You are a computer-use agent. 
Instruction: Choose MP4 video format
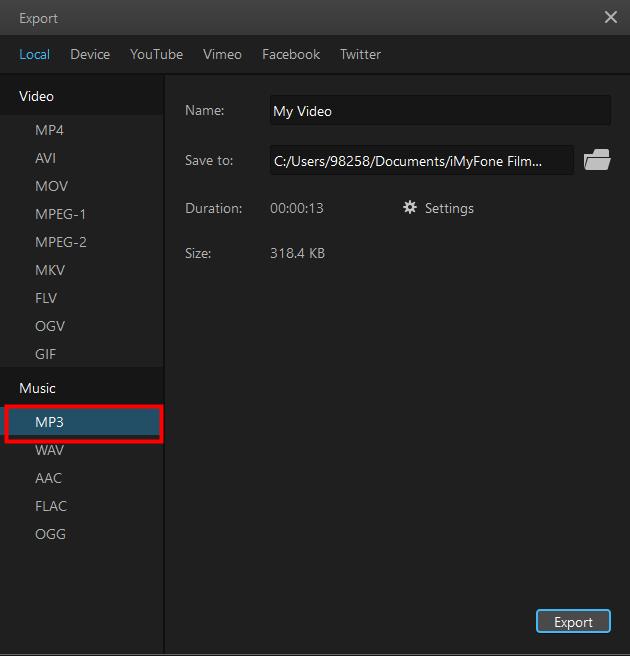[x=49, y=130]
